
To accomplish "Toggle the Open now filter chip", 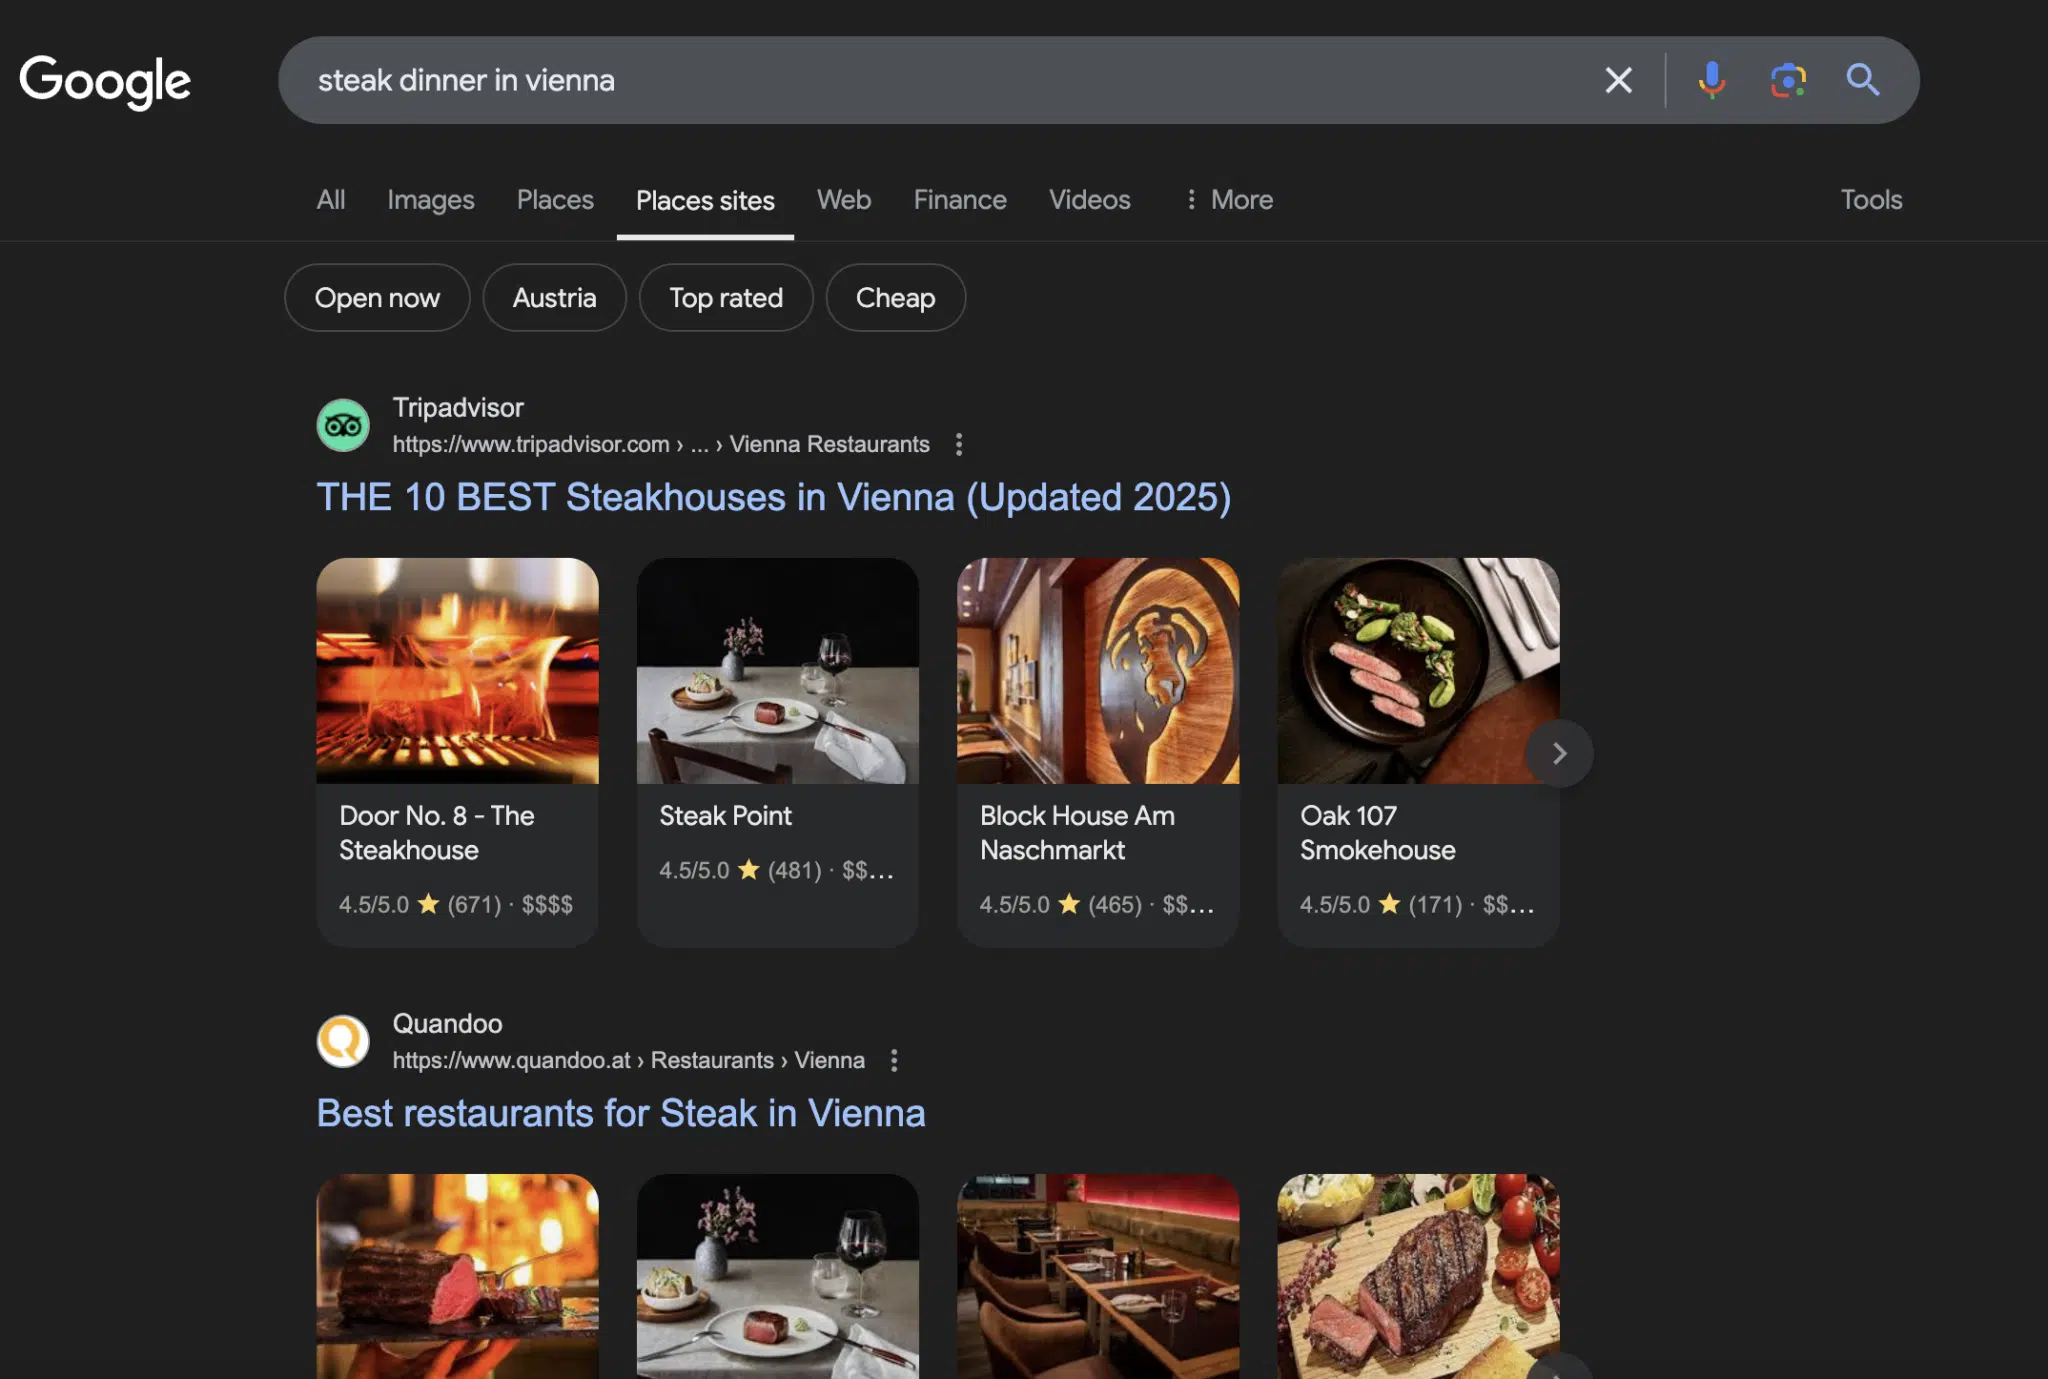I will [x=377, y=298].
